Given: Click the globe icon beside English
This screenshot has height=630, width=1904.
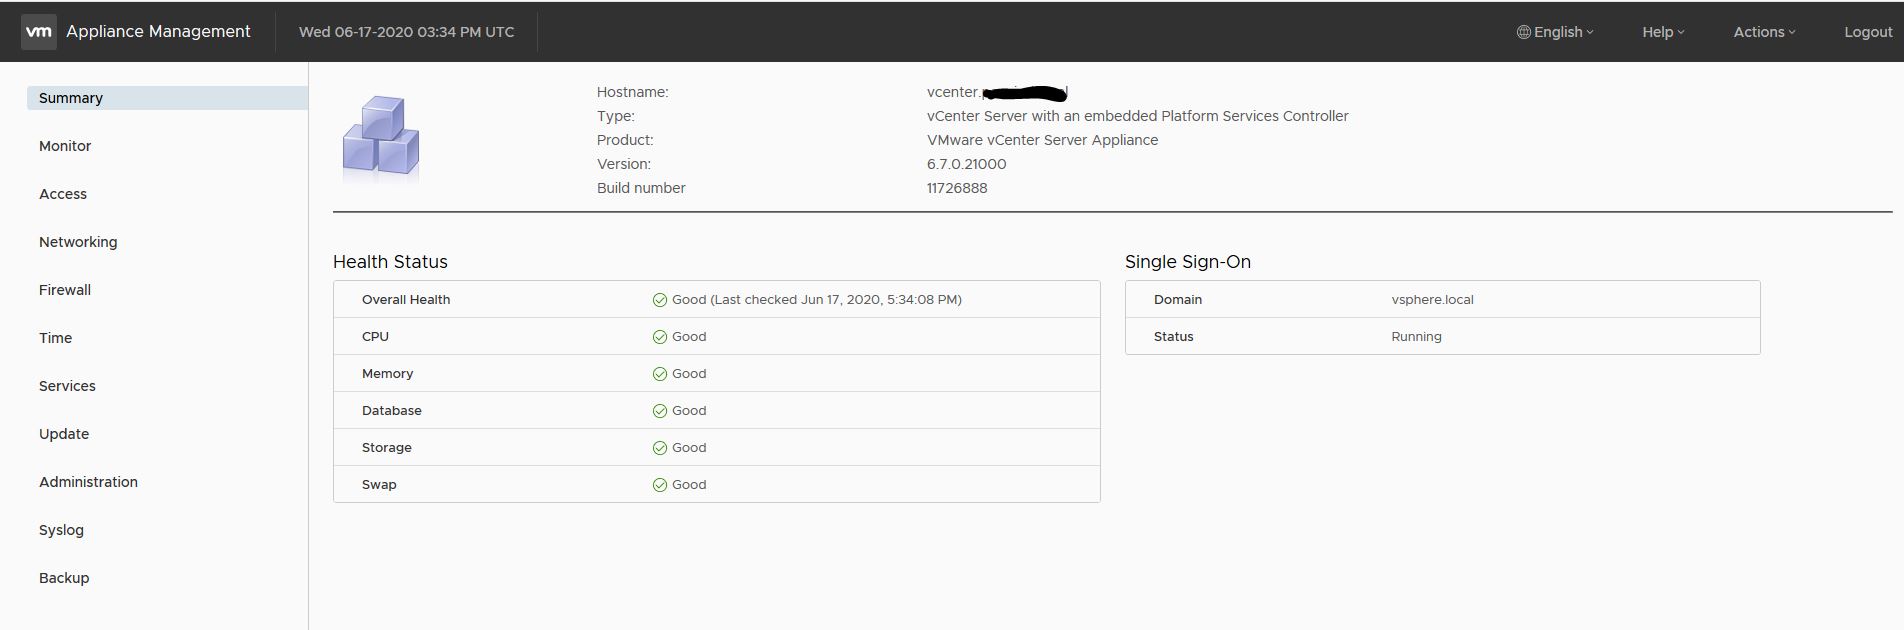Looking at the screenshot, I should click(x=1524, y=32).
